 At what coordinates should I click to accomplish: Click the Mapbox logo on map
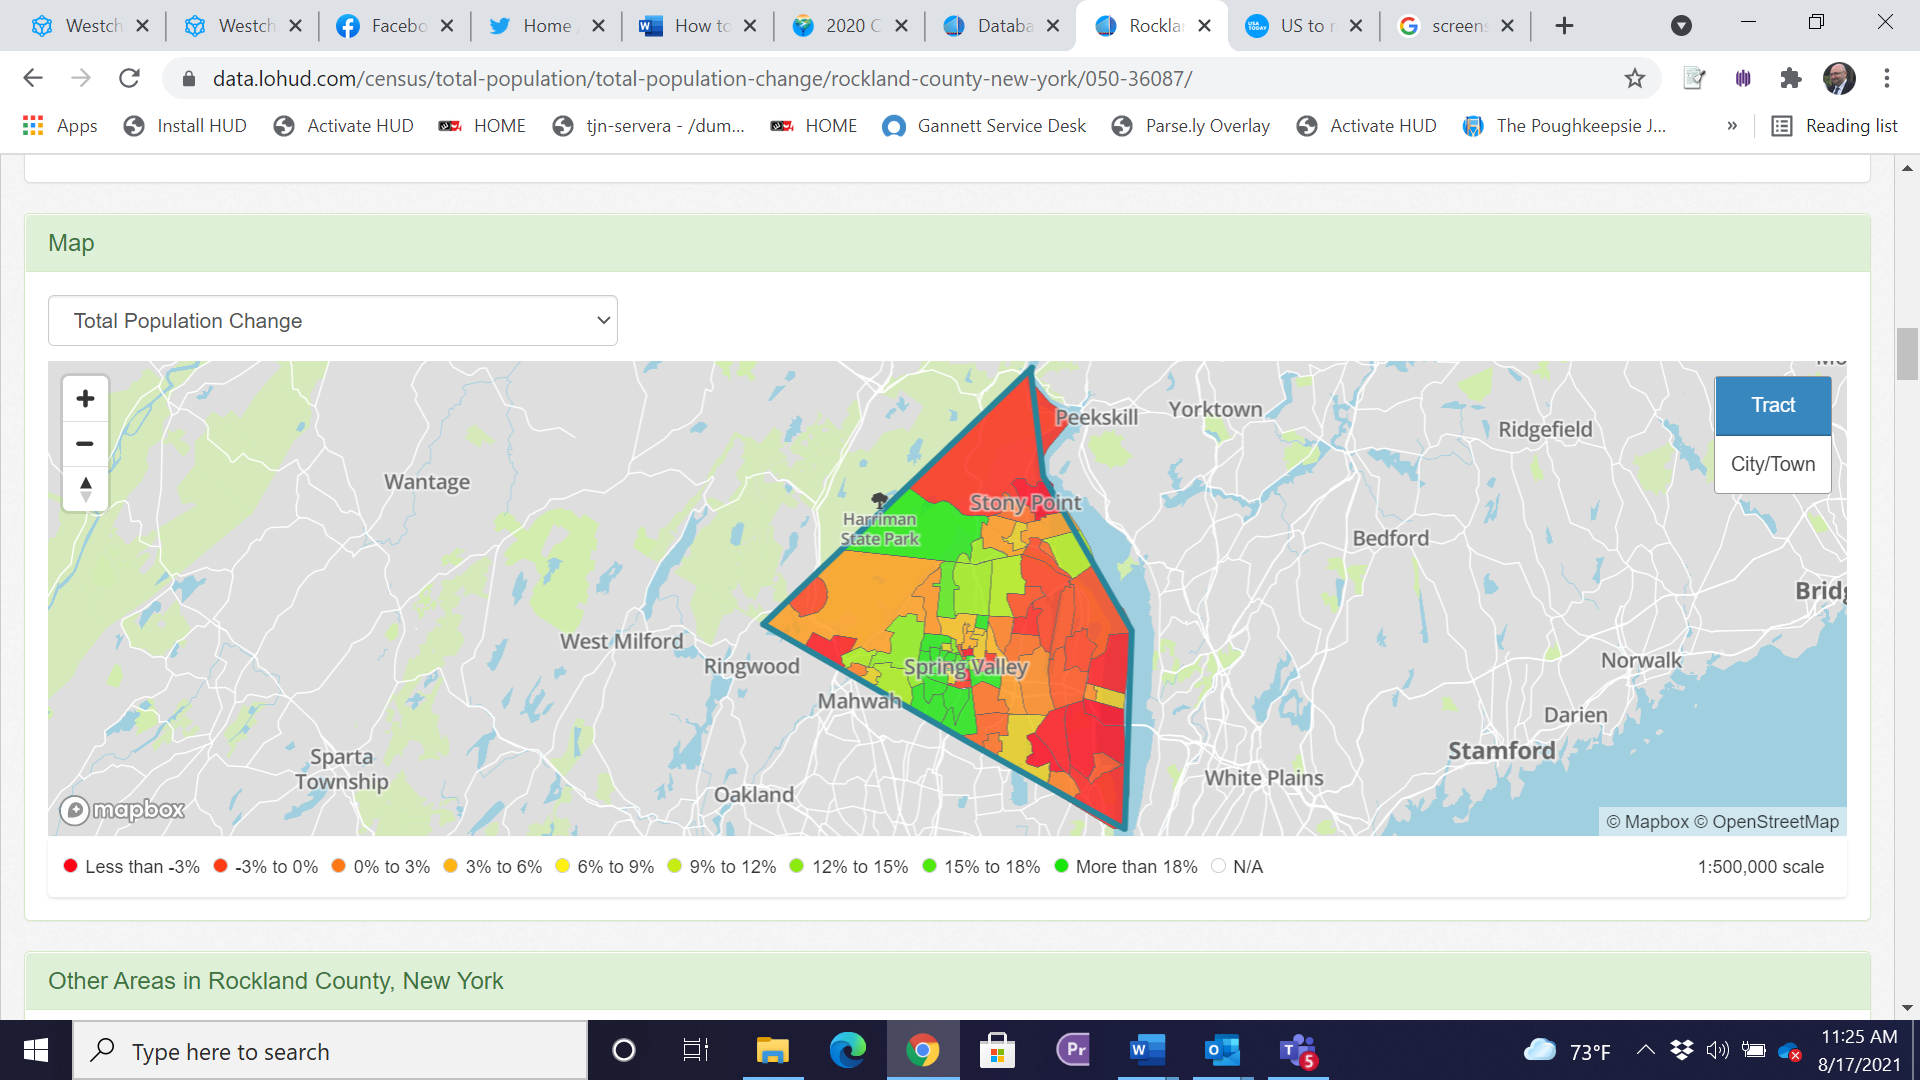(122, 809)
